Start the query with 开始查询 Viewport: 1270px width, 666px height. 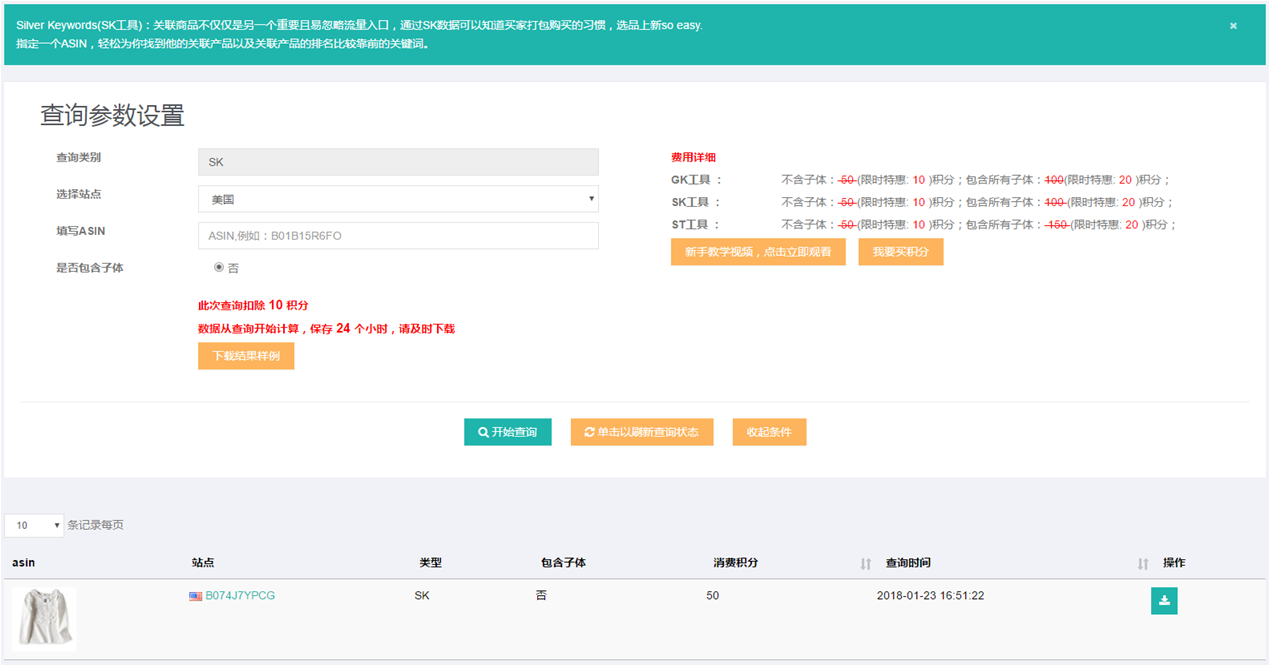tap(507, 432)
